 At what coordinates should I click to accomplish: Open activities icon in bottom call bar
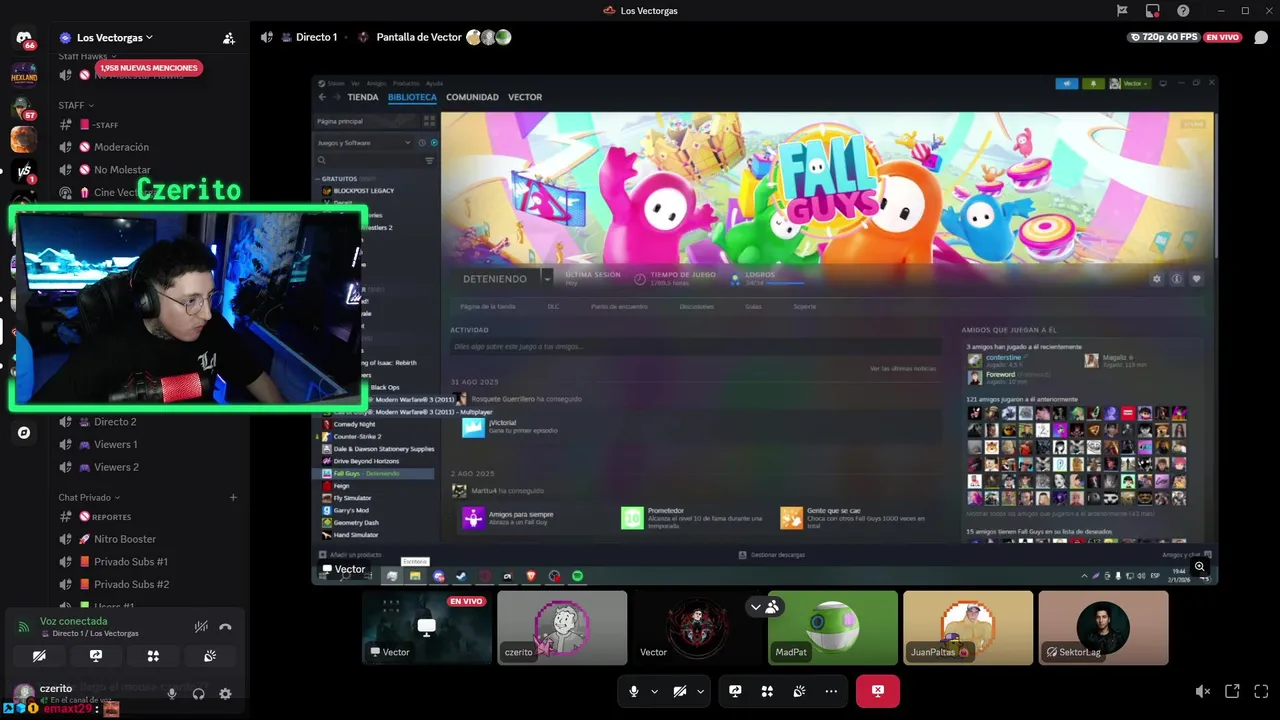767,691
